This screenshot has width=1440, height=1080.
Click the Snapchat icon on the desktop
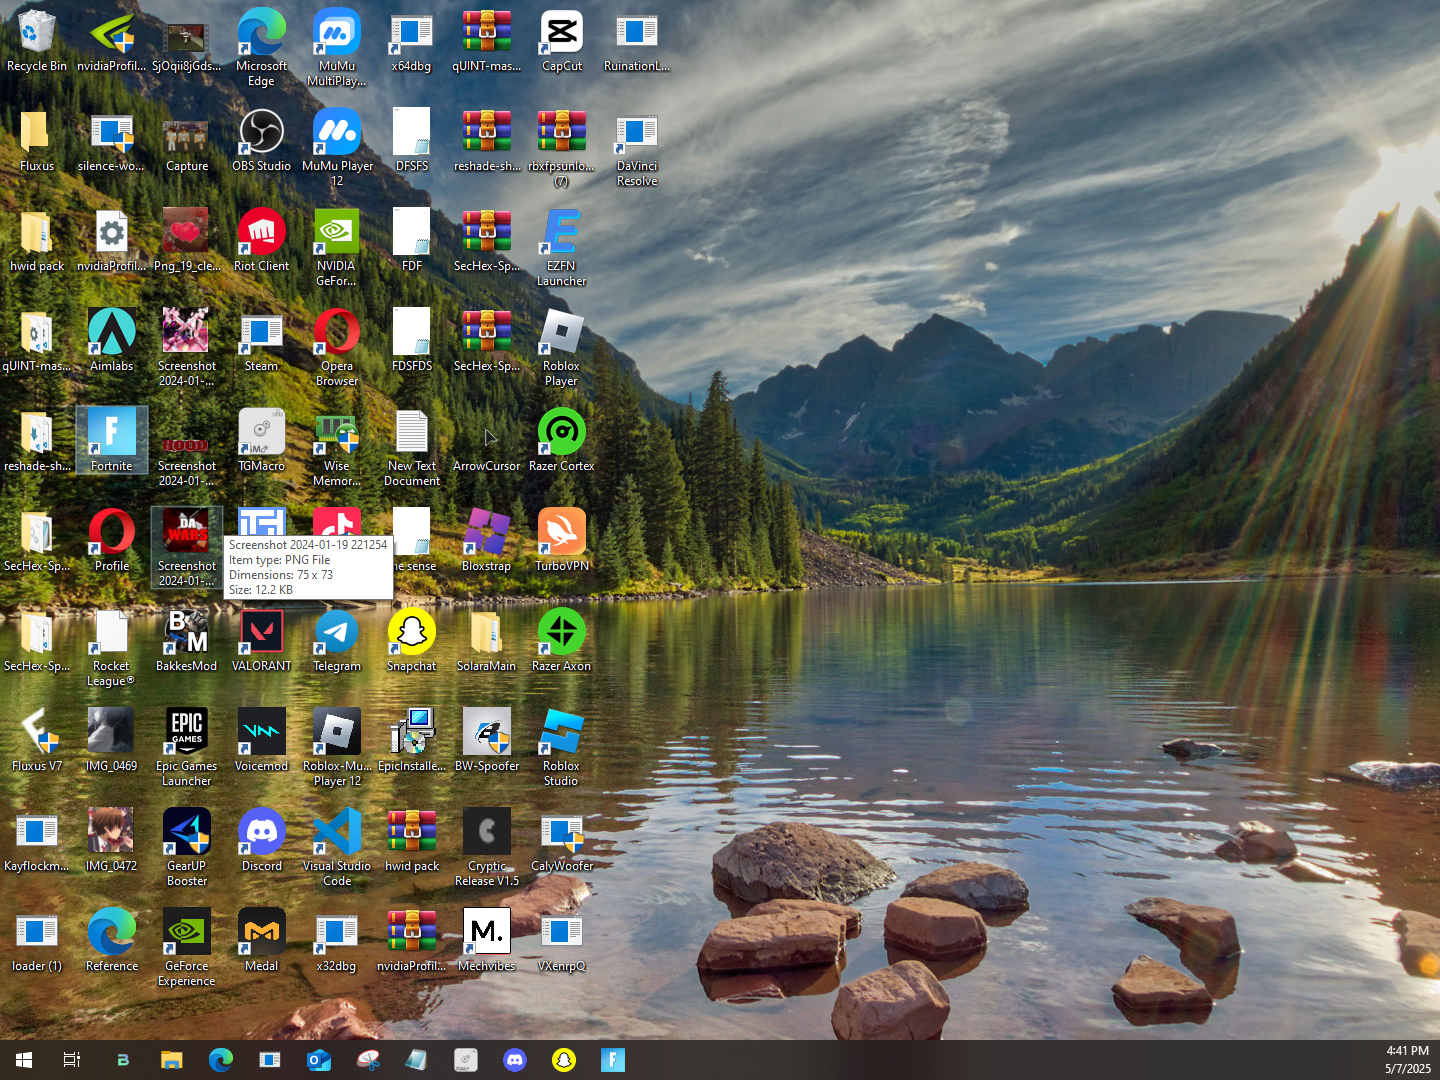(412, 640)
